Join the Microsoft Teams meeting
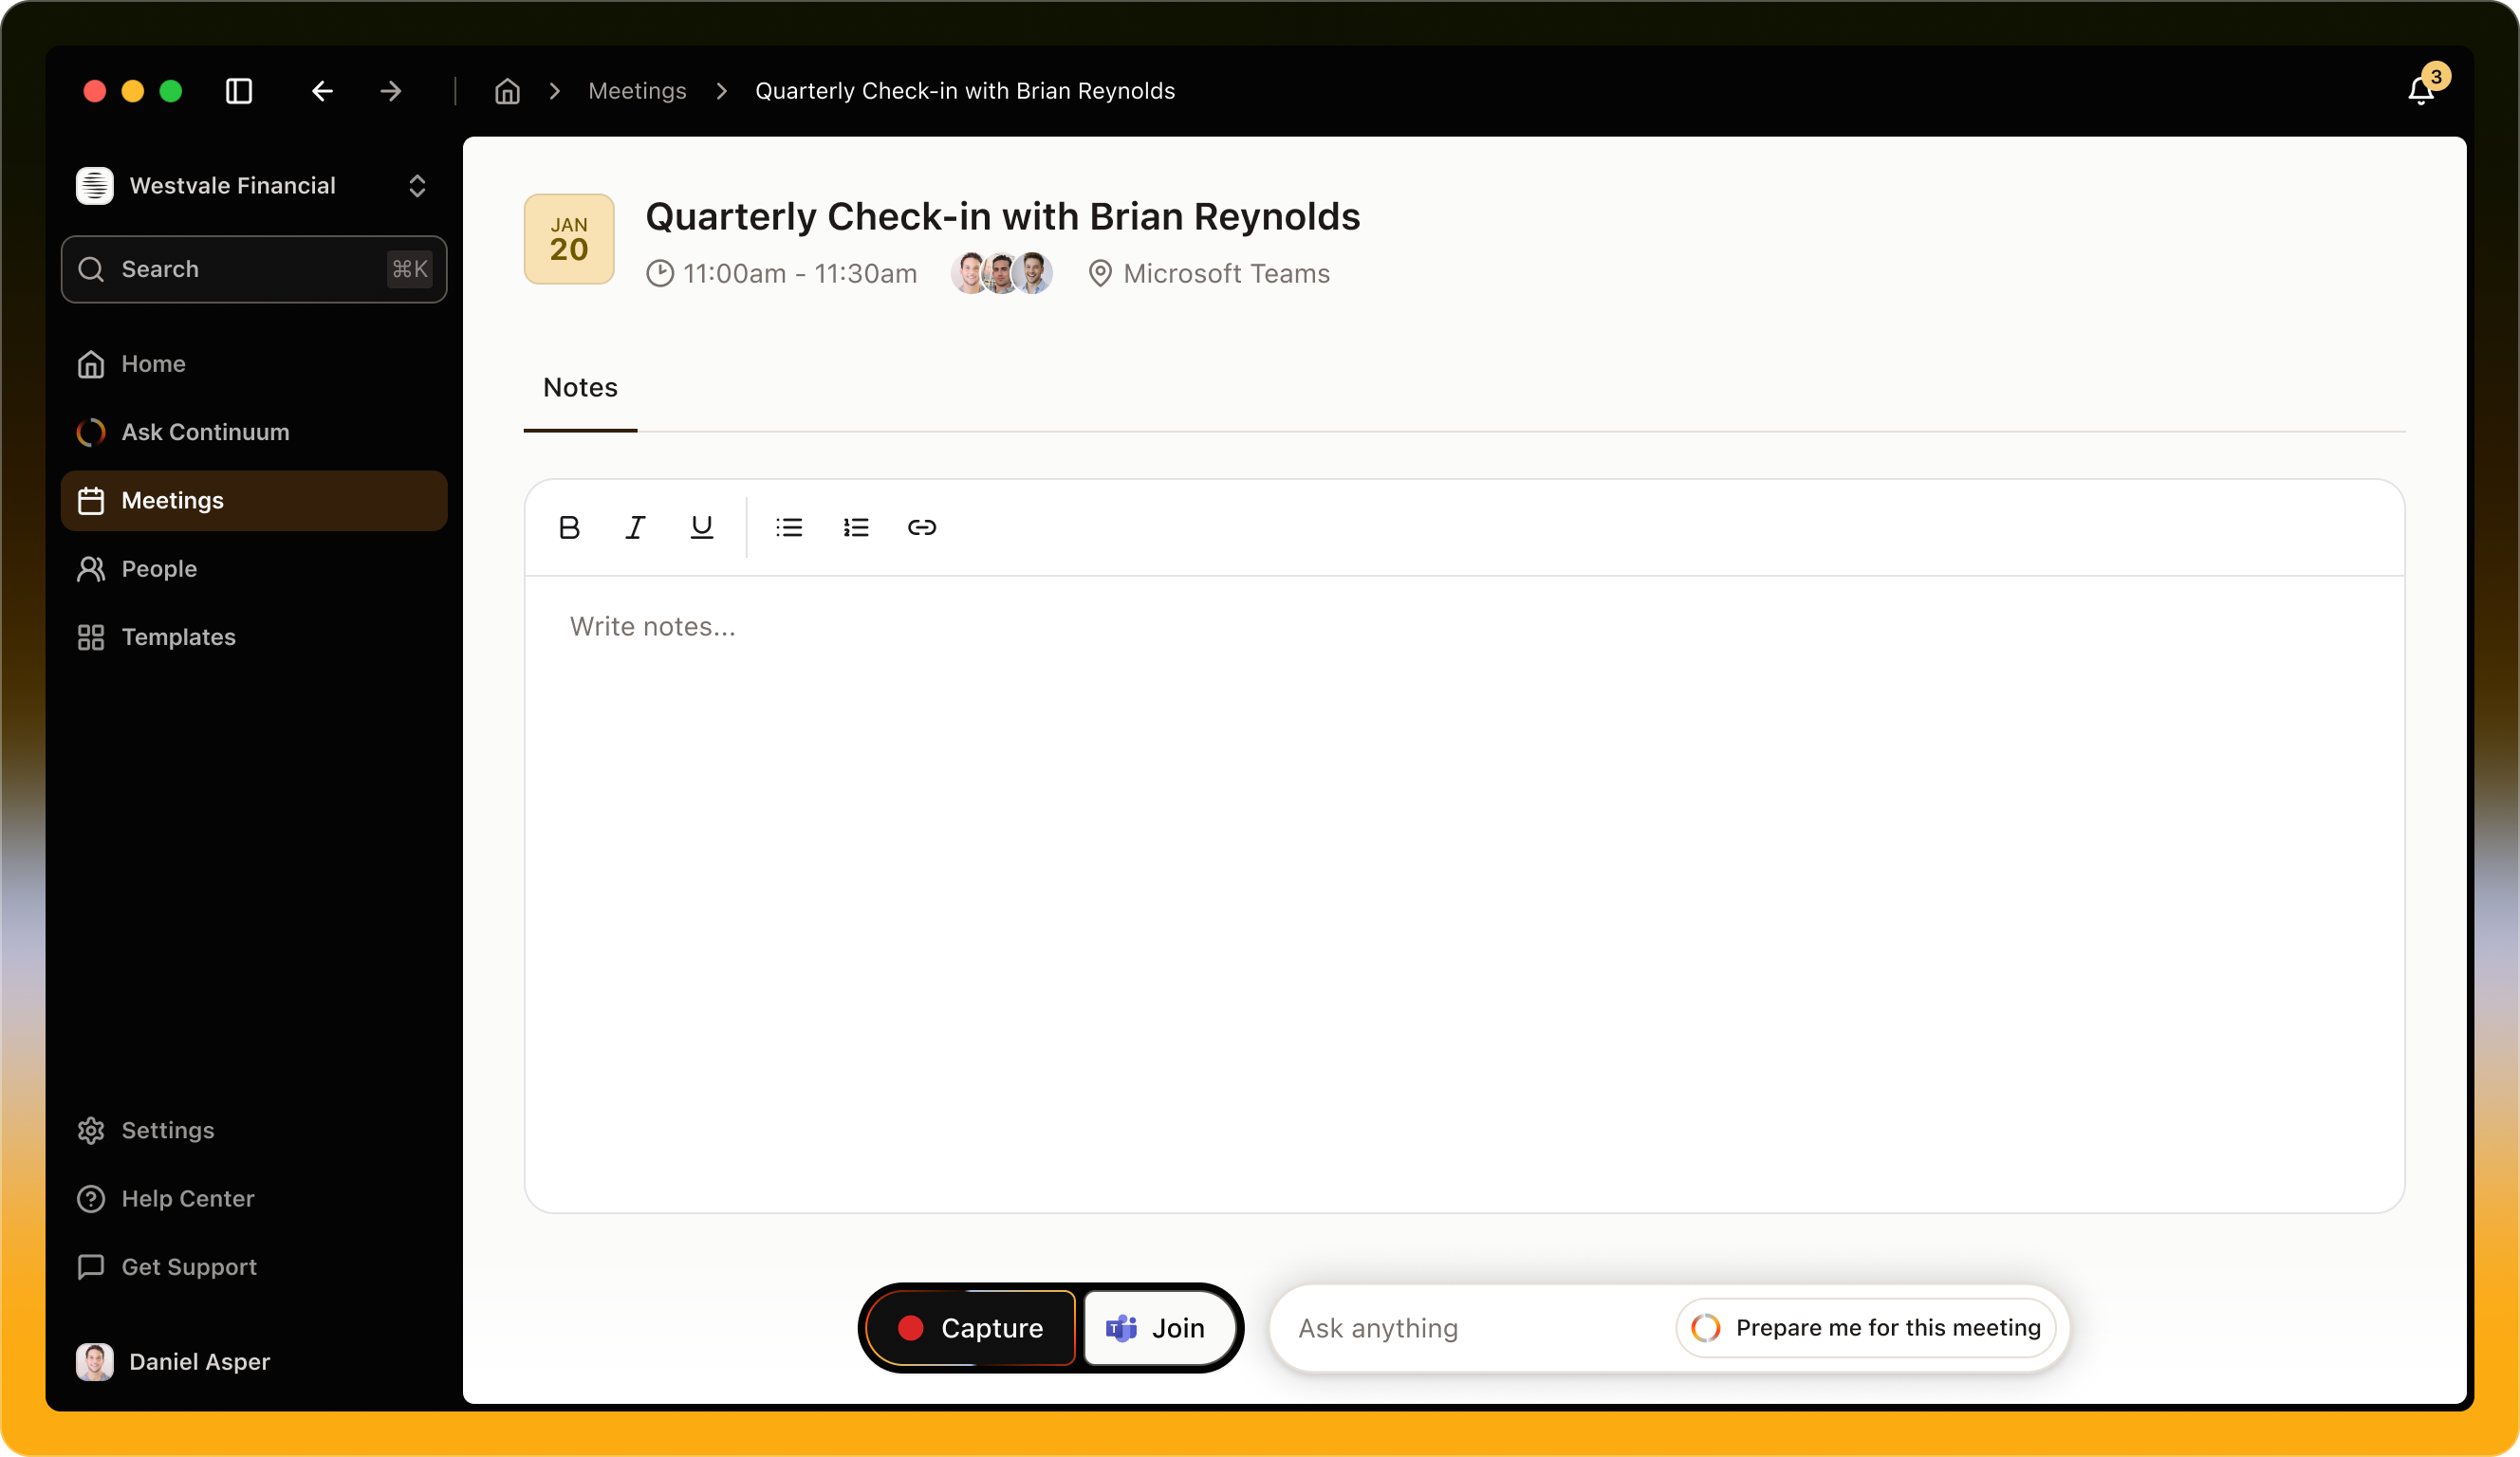The image size is (2520, 1457). [1158, 1328]
